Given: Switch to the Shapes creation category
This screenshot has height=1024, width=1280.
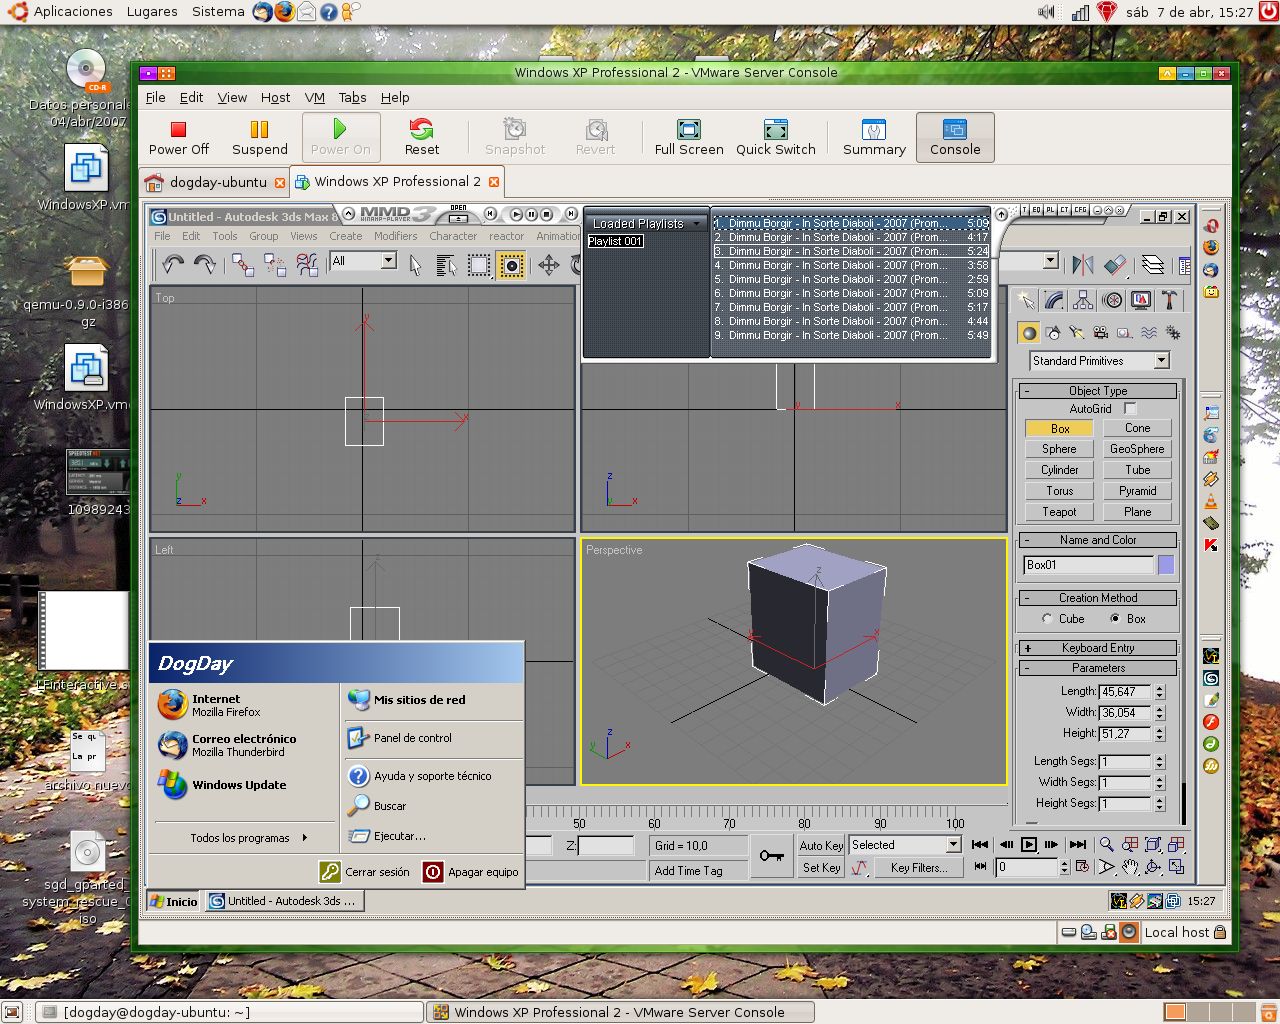Looking at the screenshot, I should [x=1053, y=333].
